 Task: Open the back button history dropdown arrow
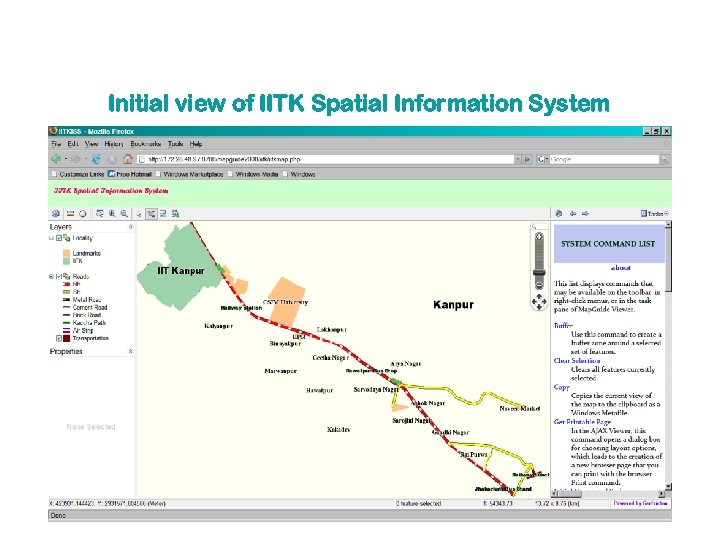click(x=66, y=159)
